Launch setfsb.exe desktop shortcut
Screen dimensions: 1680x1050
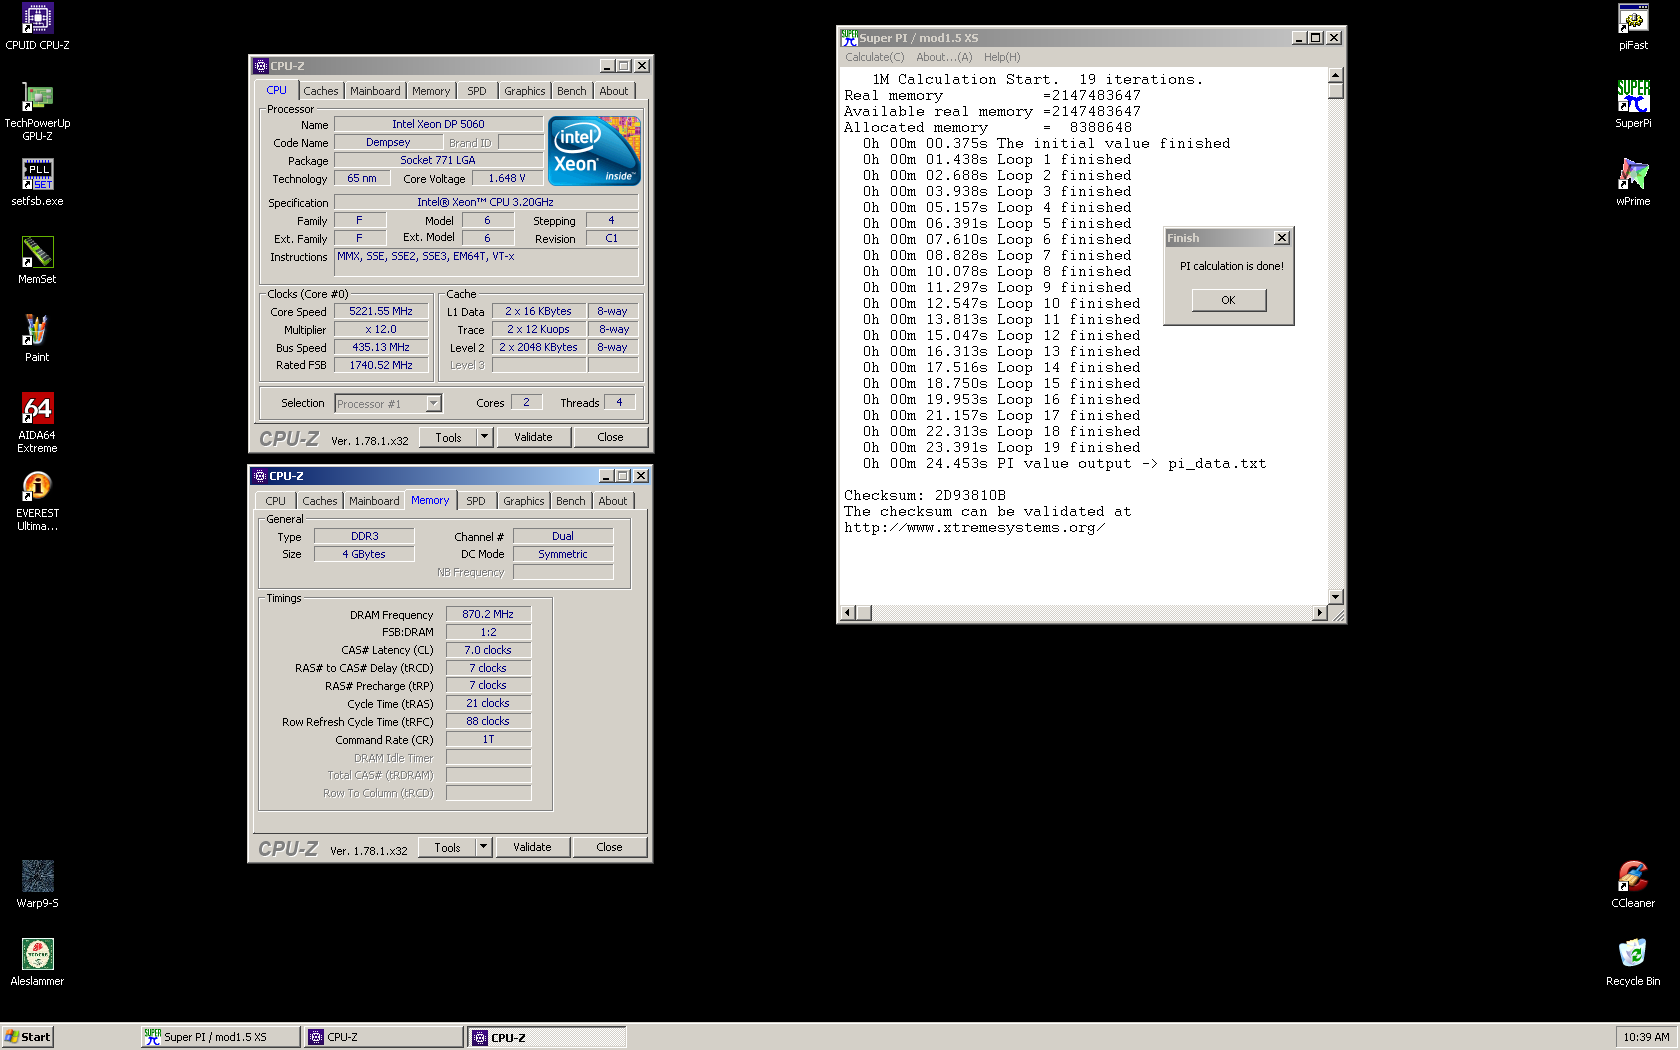click(x=37, y=182)
